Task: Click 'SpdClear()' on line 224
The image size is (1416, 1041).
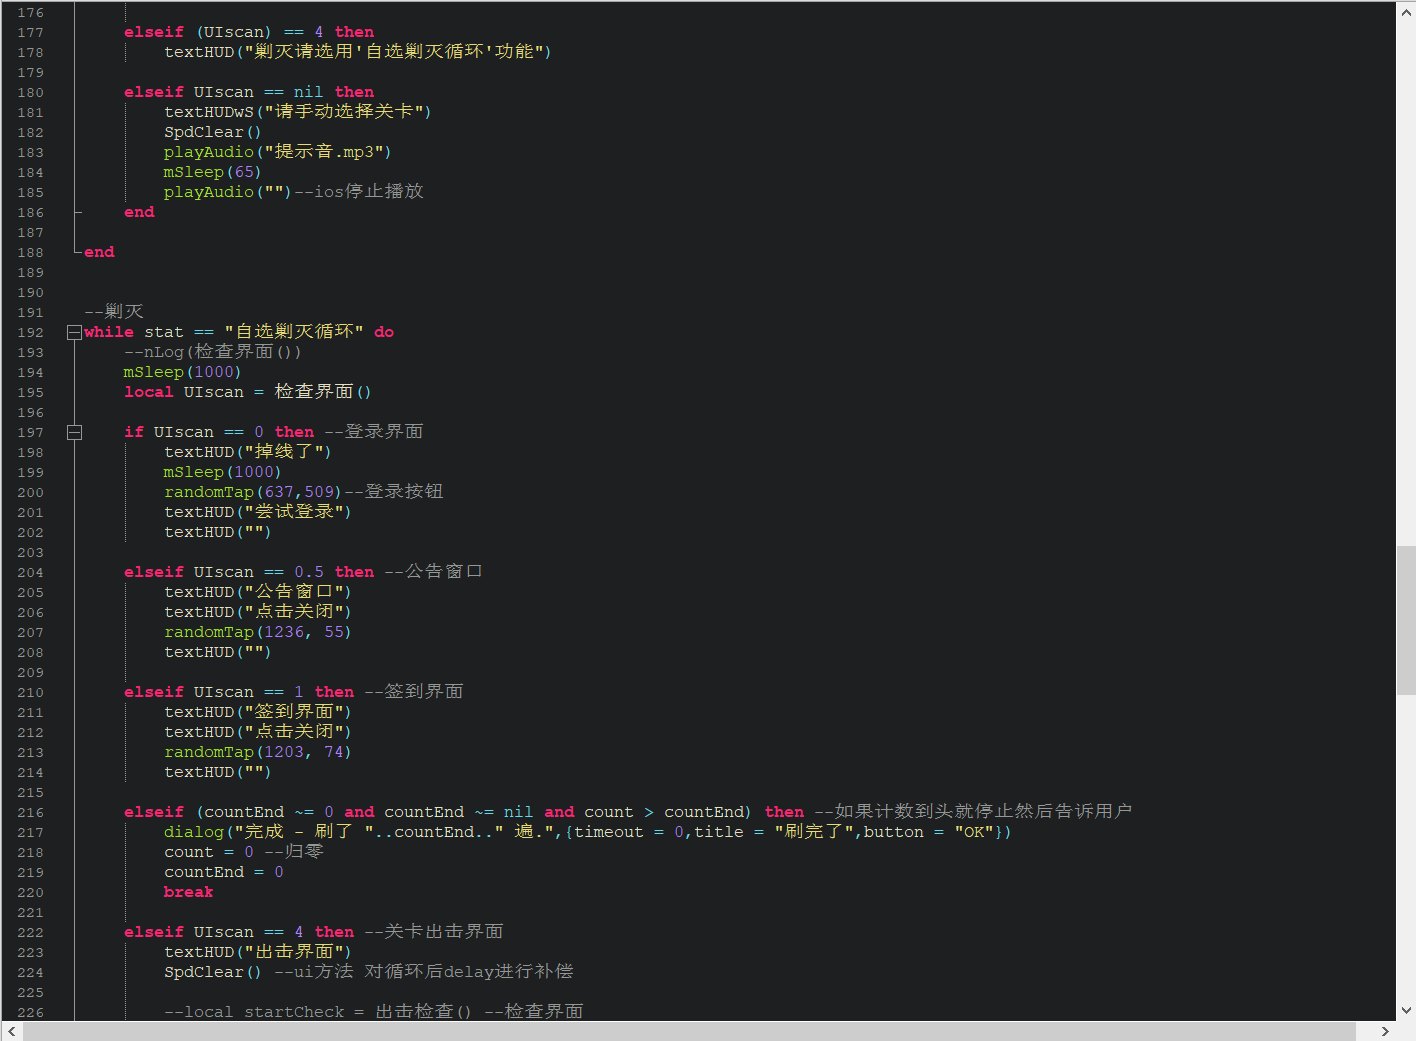Action: pos(212,972)
